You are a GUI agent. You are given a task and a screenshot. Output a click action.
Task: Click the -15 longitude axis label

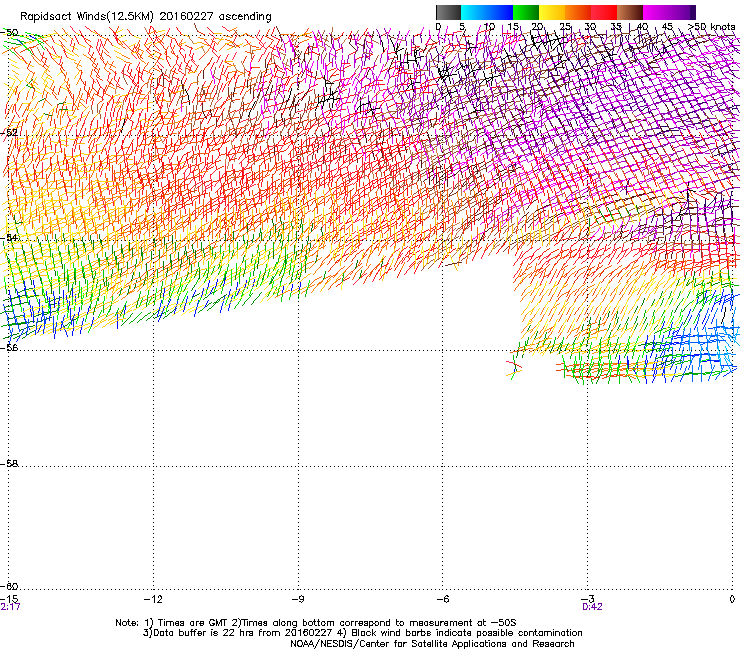click(x=9, y=599)
